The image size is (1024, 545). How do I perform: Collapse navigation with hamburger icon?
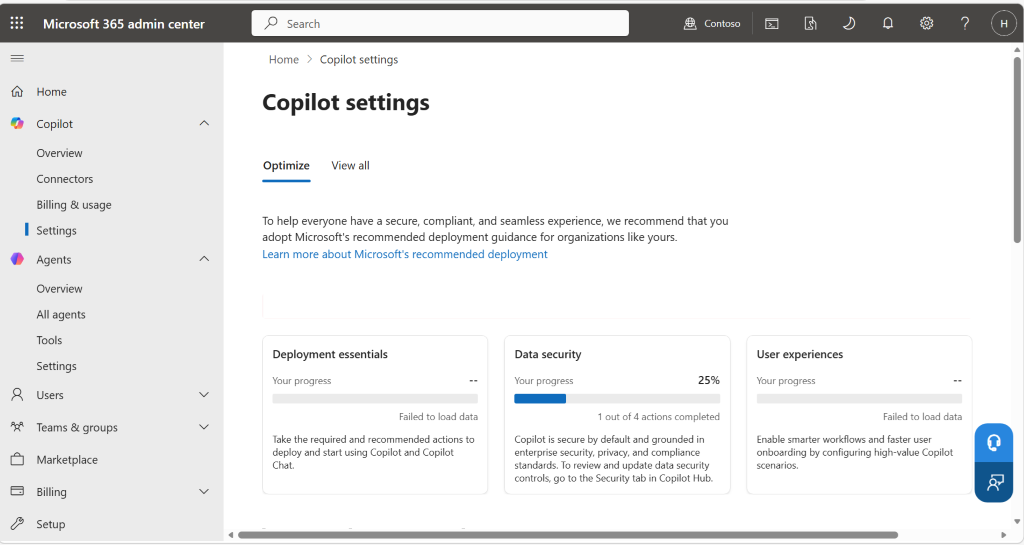pyautogui.click(x=18, y=58)
